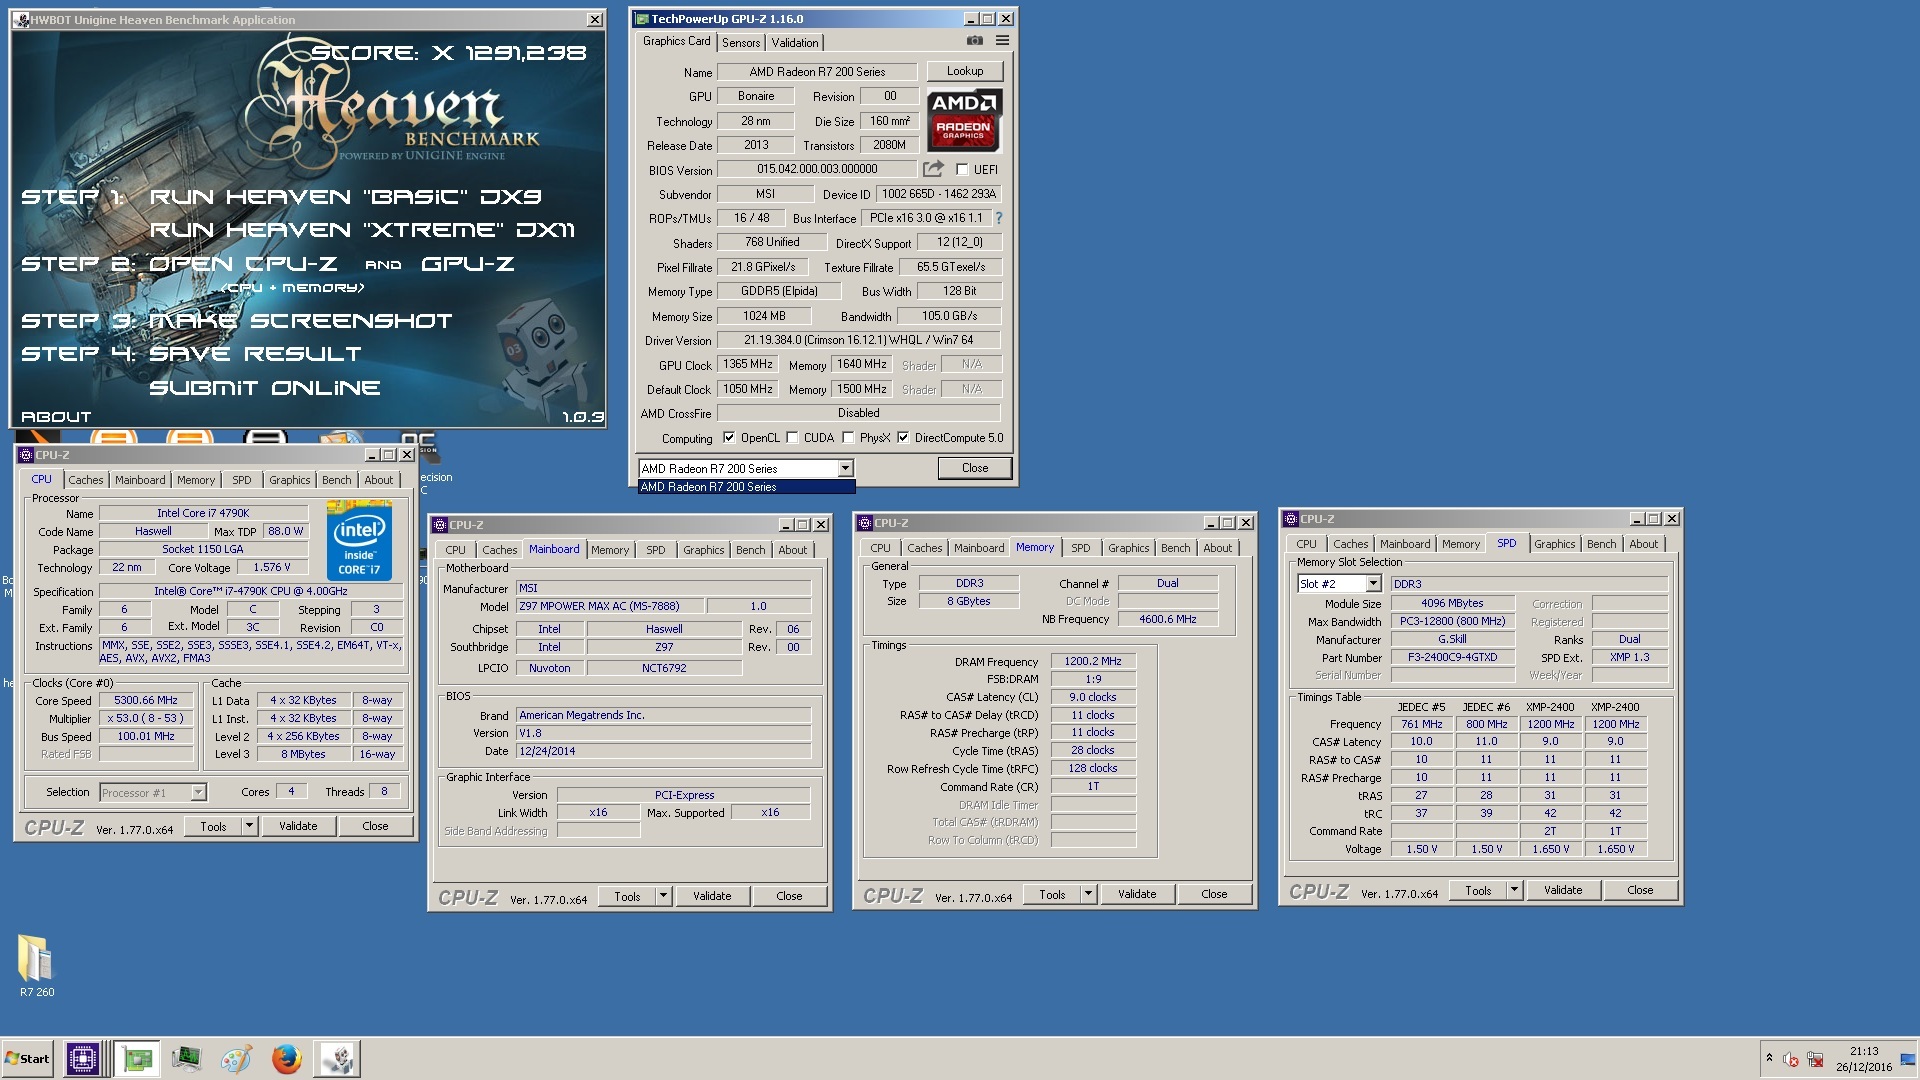Click the DRAM Frequency 1200.2 MHz value
The width and height of the screenshot is (1920, 1080).
coord(1093,661)
